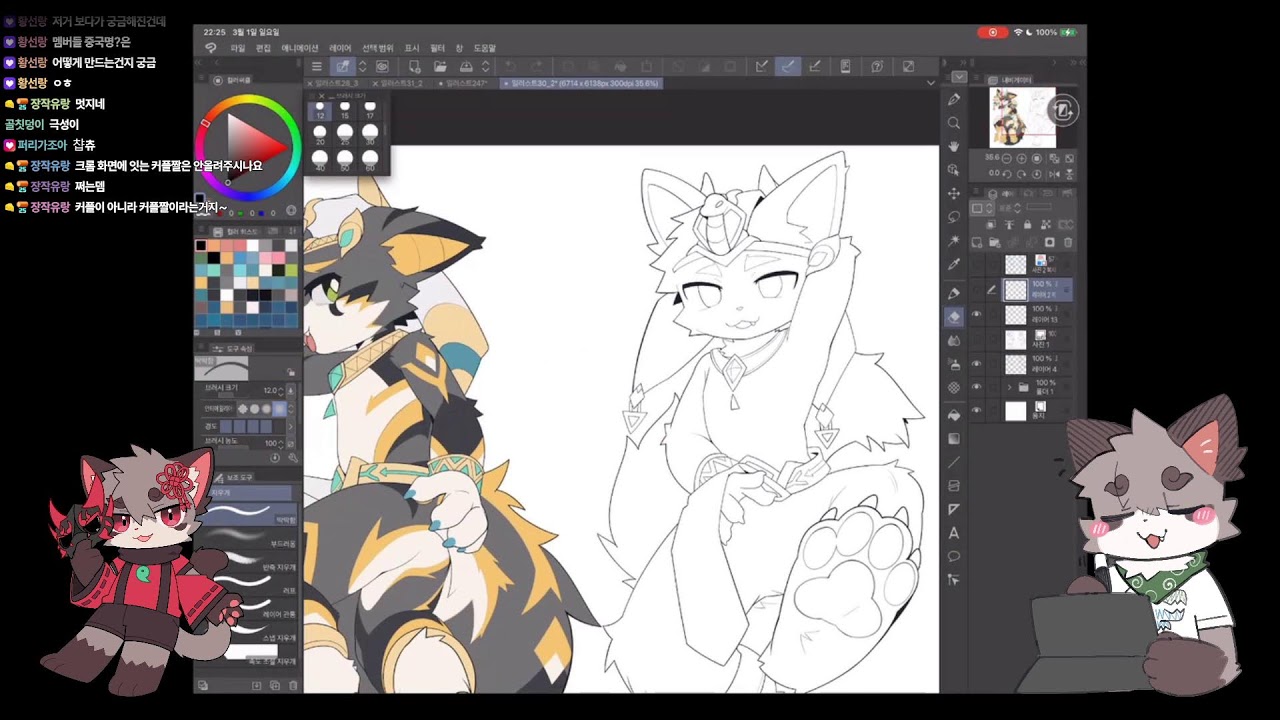Open the hamburger command bar menu

(x=317, y=67)
